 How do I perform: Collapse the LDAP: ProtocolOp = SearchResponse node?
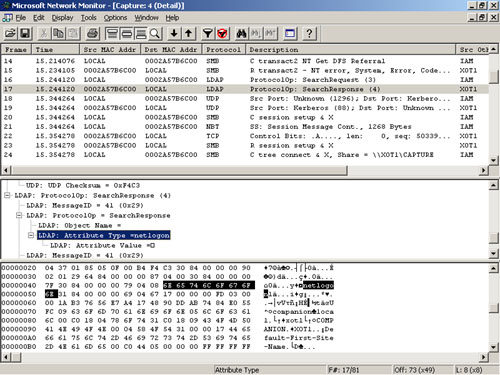(x=19, y=215)
